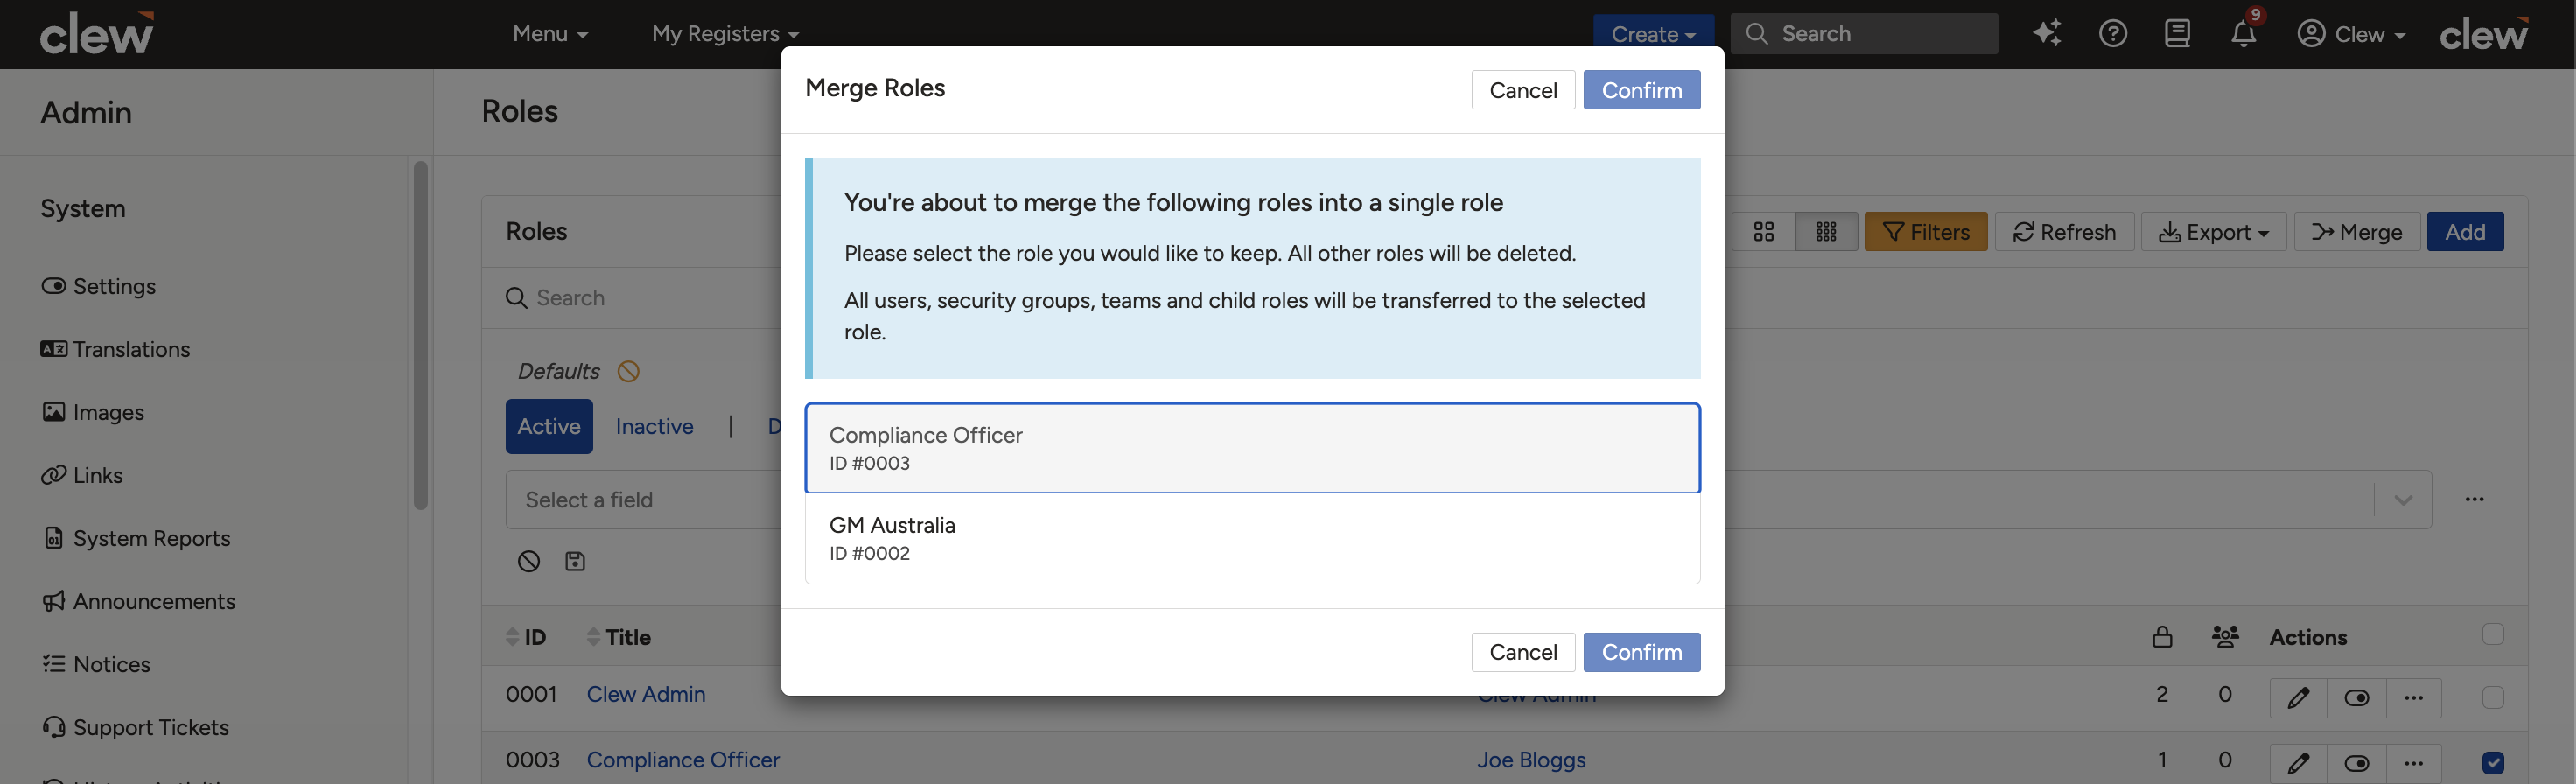Image resolution: width=2576 pixels, height=784 pixels.
Task: Click the clear filter circle-slash icon
Action: pos(529,561)
